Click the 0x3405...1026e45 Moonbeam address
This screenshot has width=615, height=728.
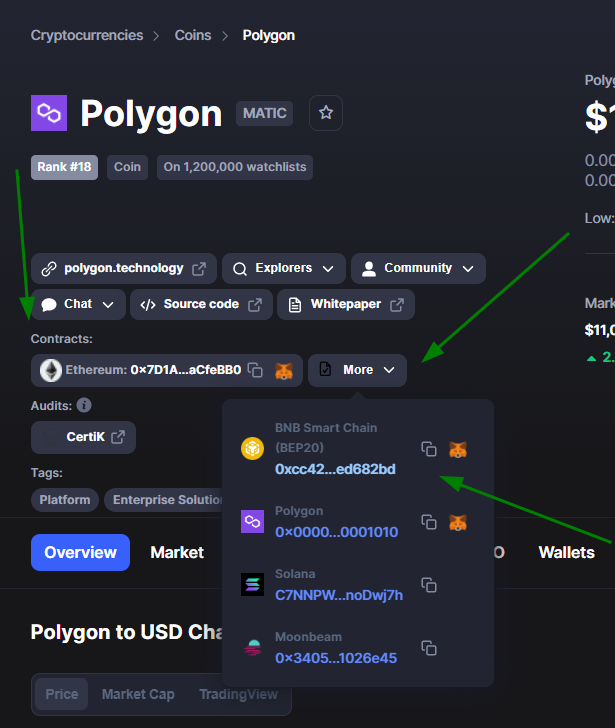[x=336, y=658]
